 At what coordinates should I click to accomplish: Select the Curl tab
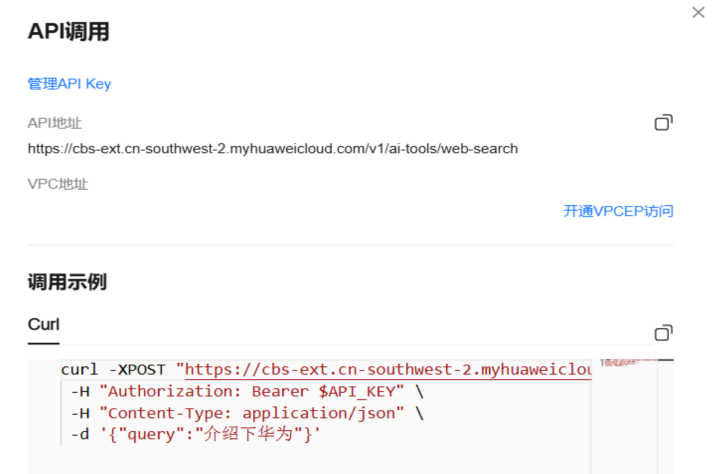point(44,325)
